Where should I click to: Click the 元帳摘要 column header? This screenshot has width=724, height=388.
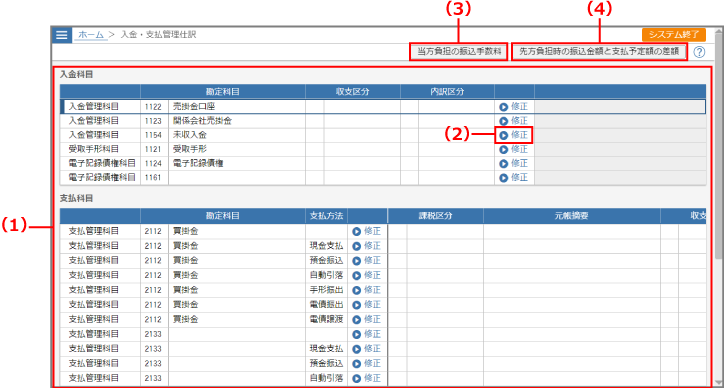tap(572, 216)
